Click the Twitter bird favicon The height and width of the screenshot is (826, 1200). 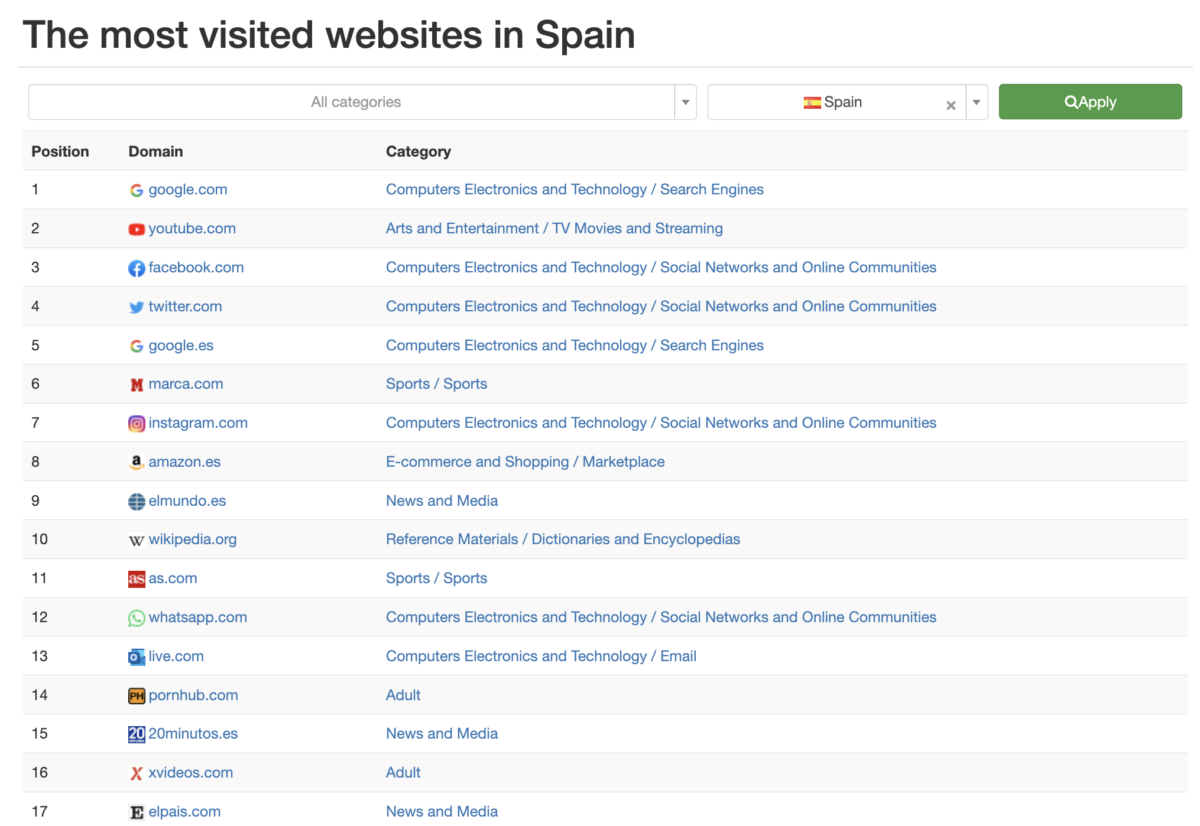[x=136, y=307]
